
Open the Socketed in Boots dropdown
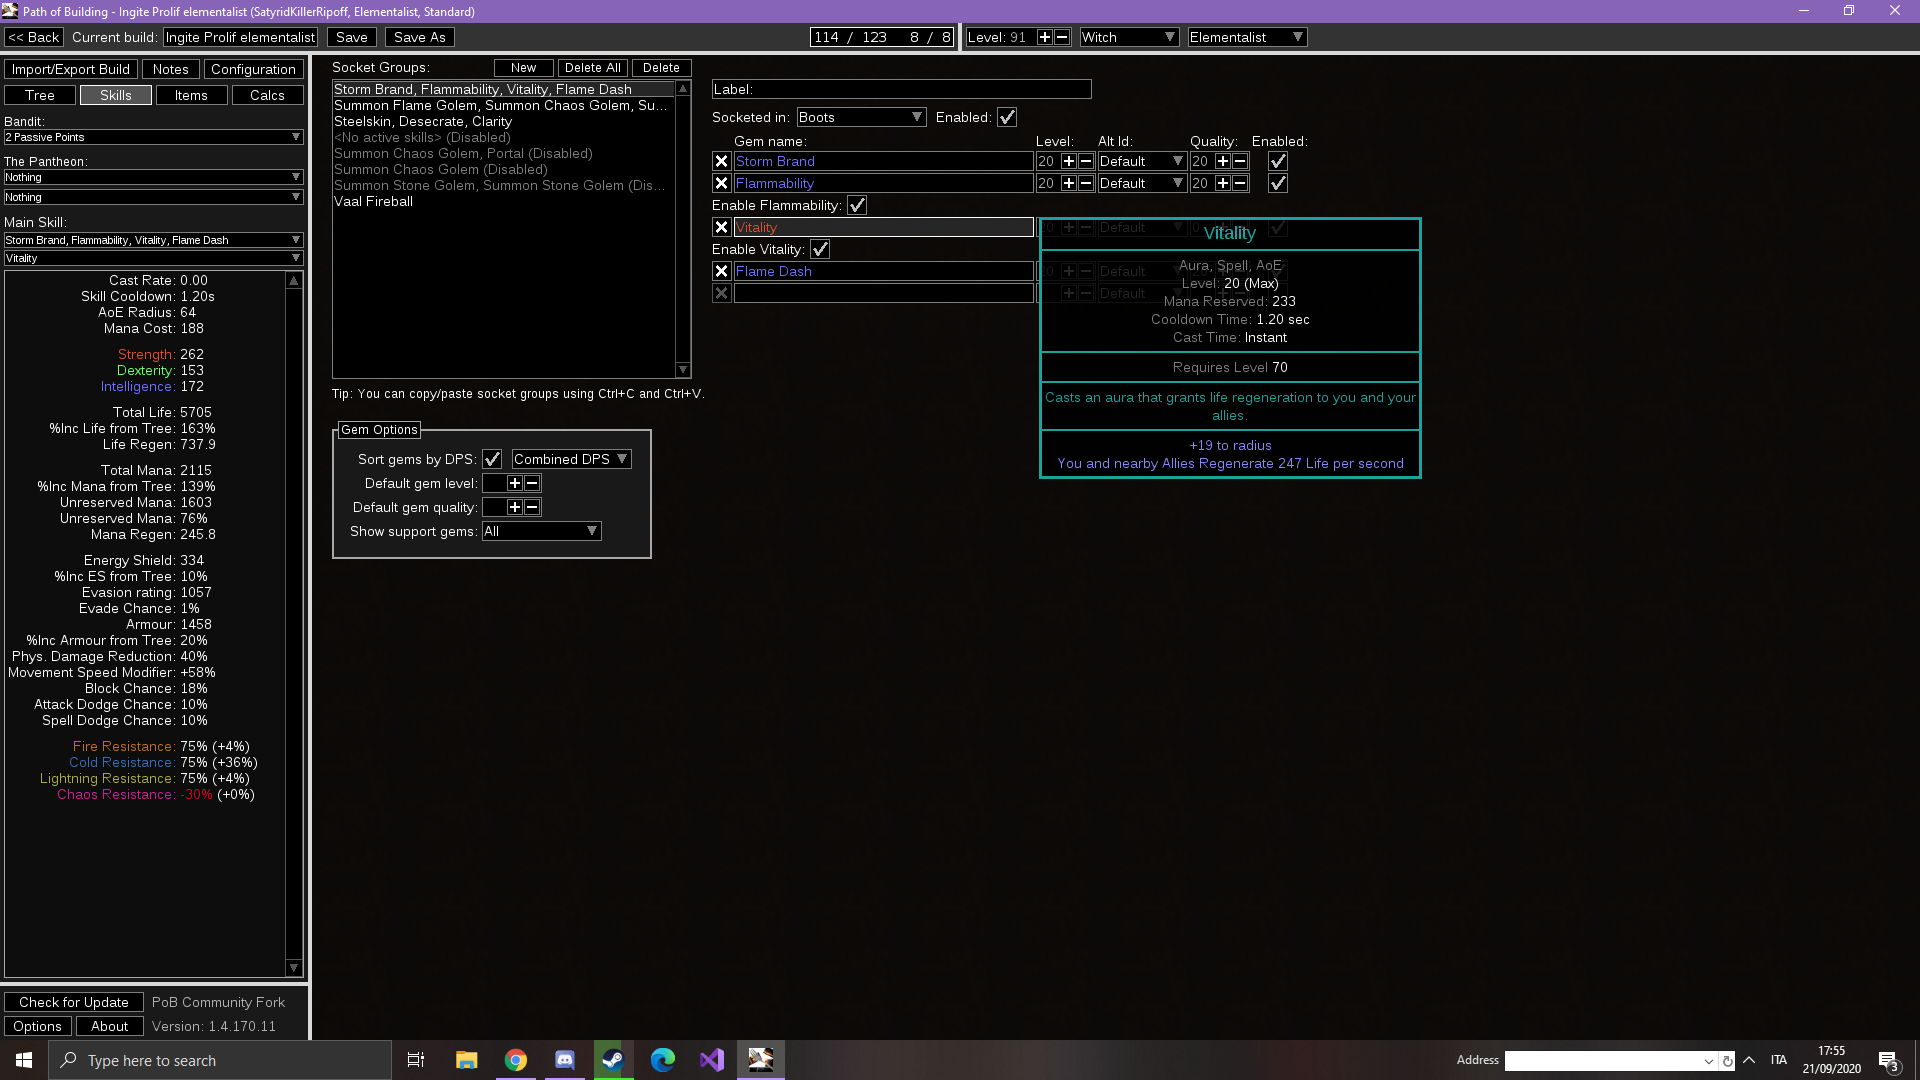(x=861, y=117)
